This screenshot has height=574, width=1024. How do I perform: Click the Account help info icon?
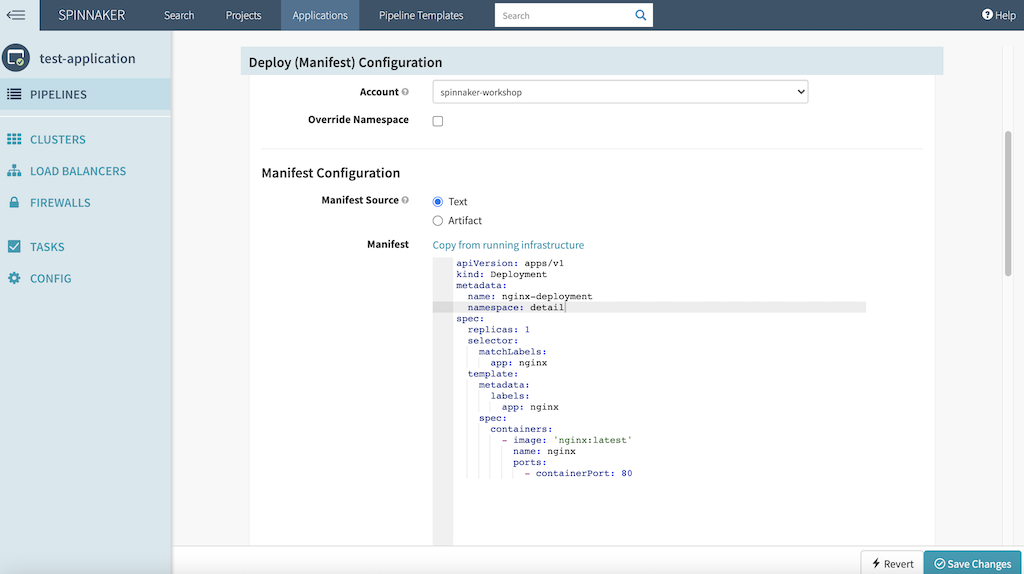point(406,92)
